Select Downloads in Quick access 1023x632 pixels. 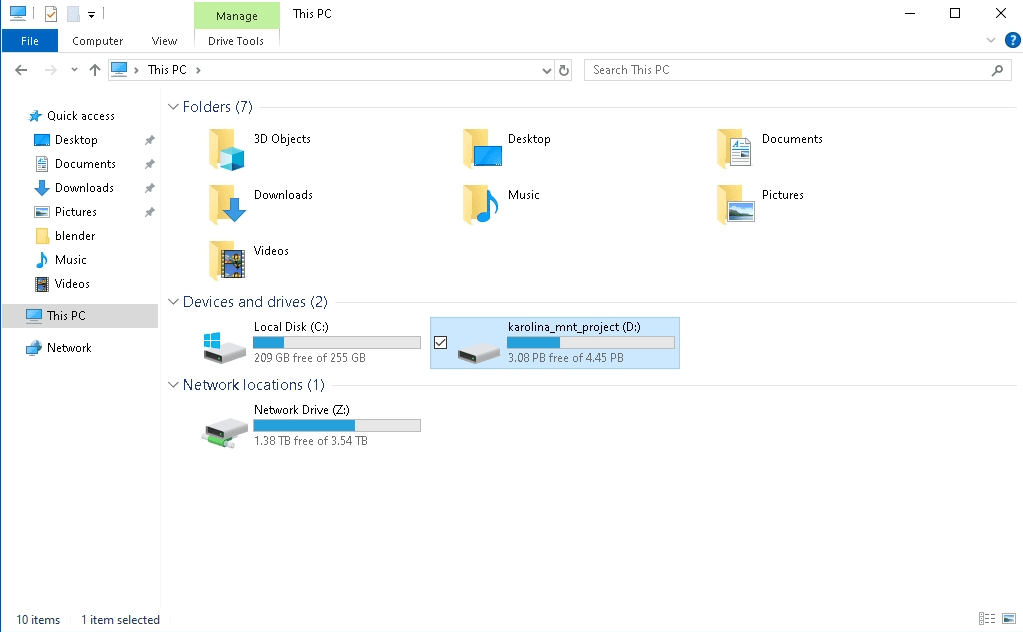click(84, 188)
